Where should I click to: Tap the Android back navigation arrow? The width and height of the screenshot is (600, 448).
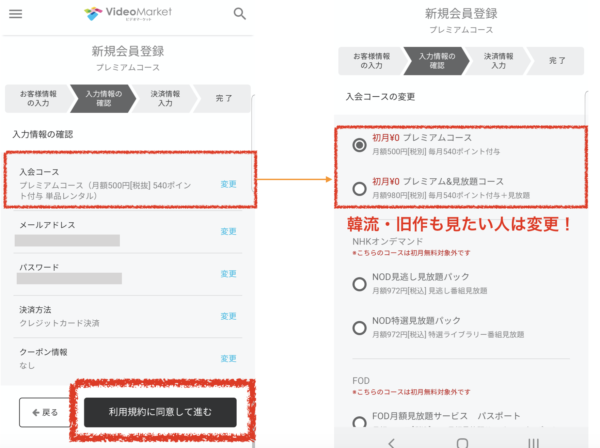pyautogui.click(x=391, y=443)
